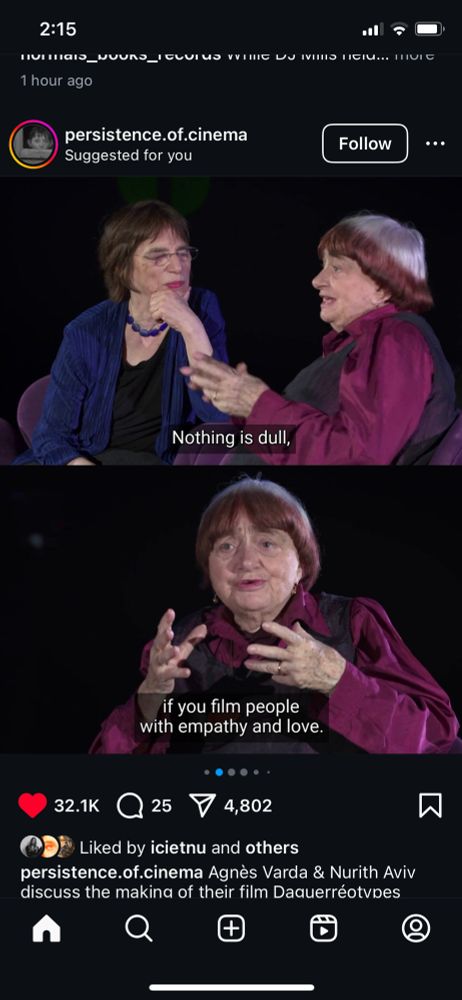This screenshot has height=1000, width=462.
Task: Save post with the bookmark icon
Action: pos(430,805)
